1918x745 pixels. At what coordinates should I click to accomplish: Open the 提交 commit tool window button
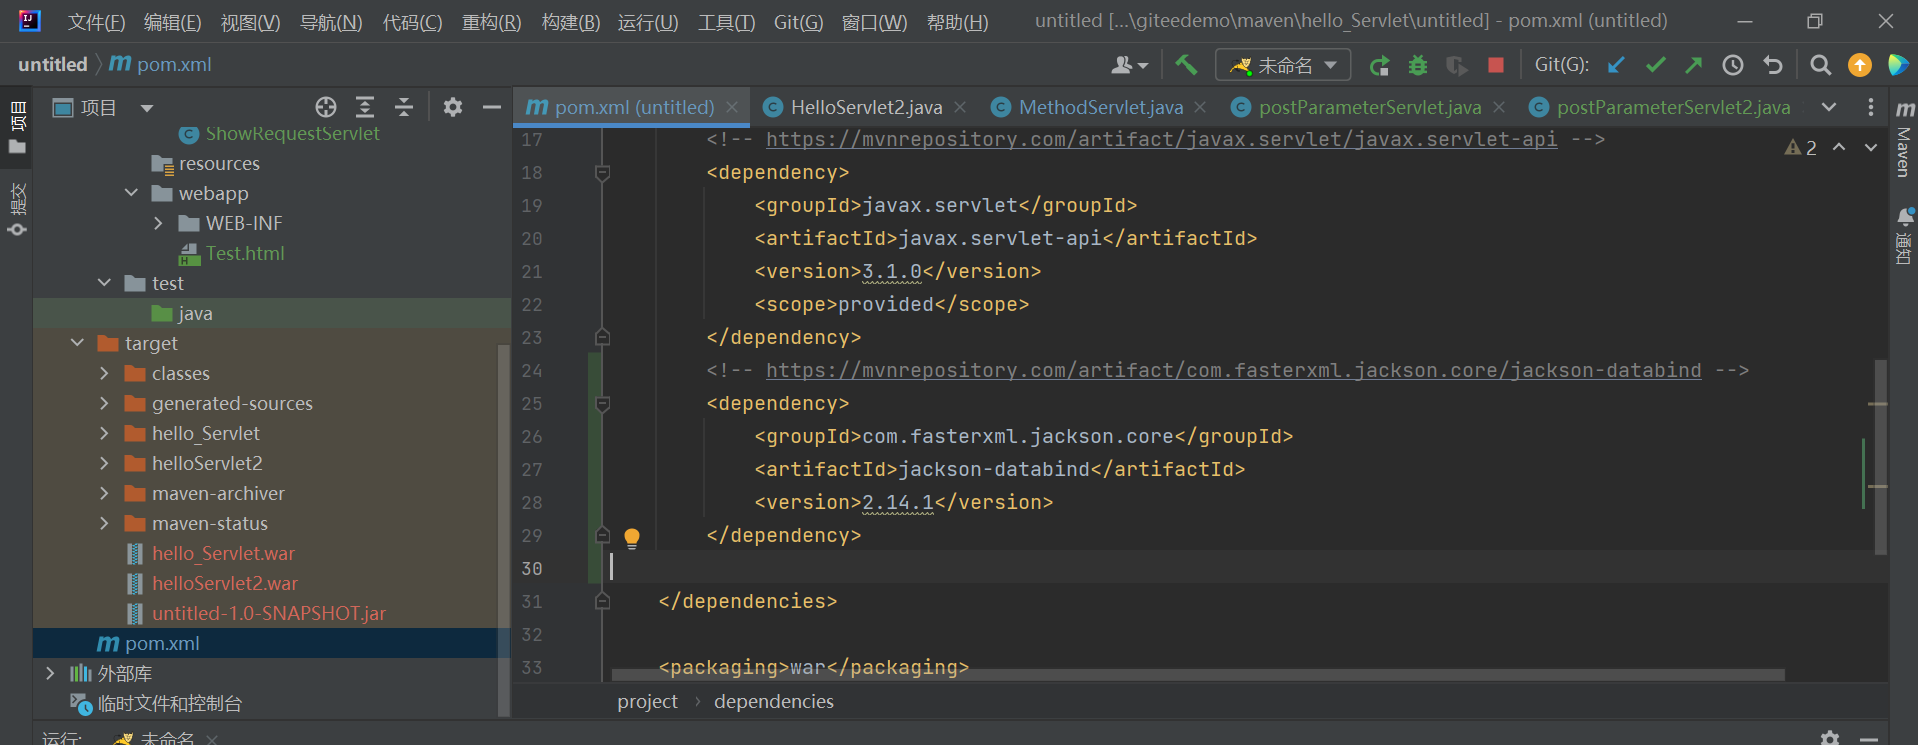pos(17,208)
